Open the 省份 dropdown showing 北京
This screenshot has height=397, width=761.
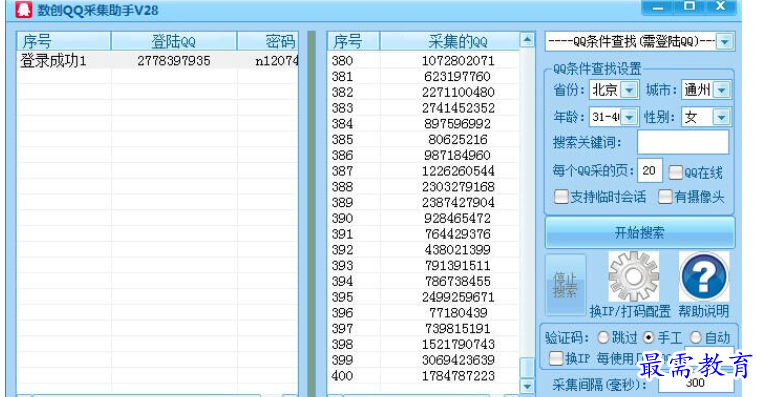point(629,90)
